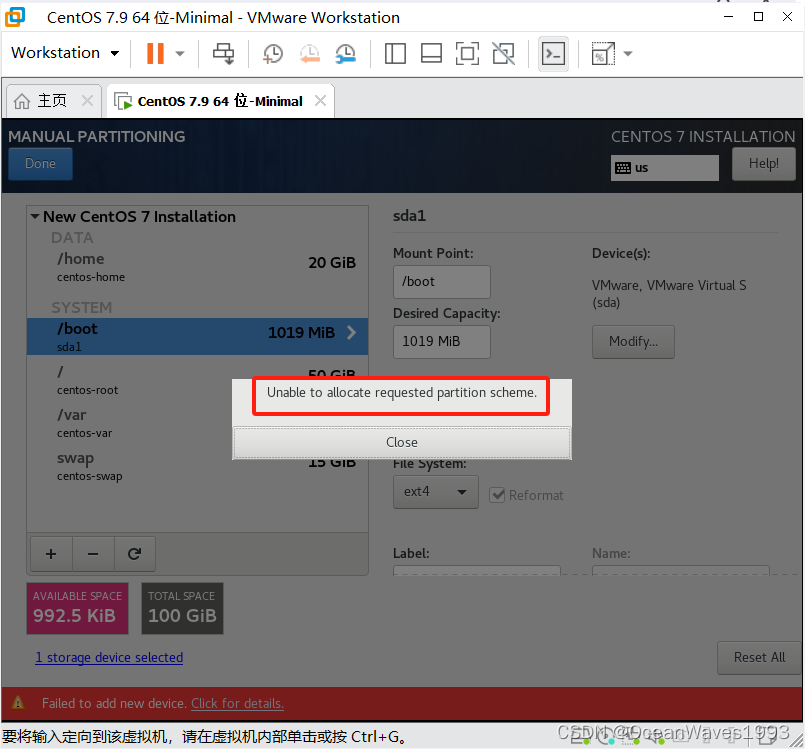Viewport: 805px width, 749px height.
Task: Revert to the previous snapshot
Action: click(310, 53)
